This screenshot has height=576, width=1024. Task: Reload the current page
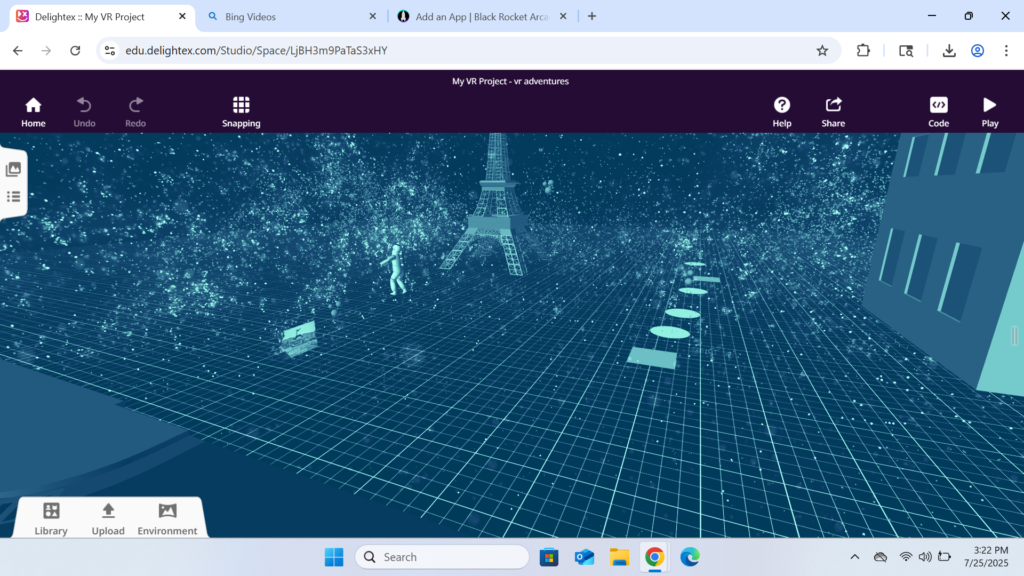[75, 50]
